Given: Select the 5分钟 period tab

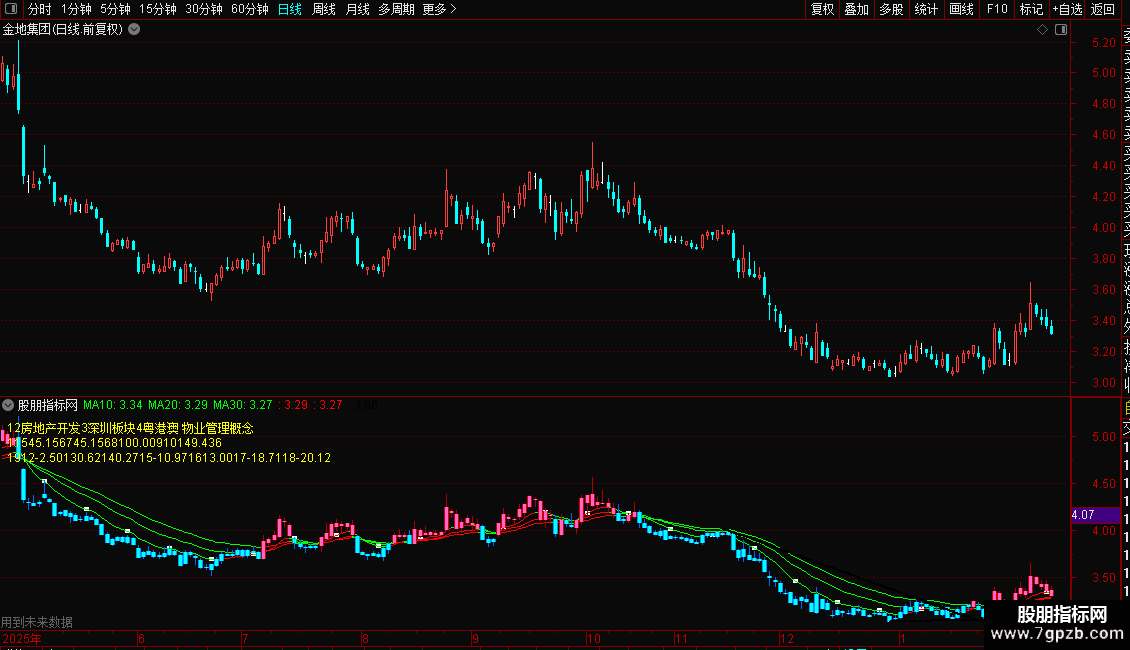Looking at the screenshot, I should [x=115, y=9].
